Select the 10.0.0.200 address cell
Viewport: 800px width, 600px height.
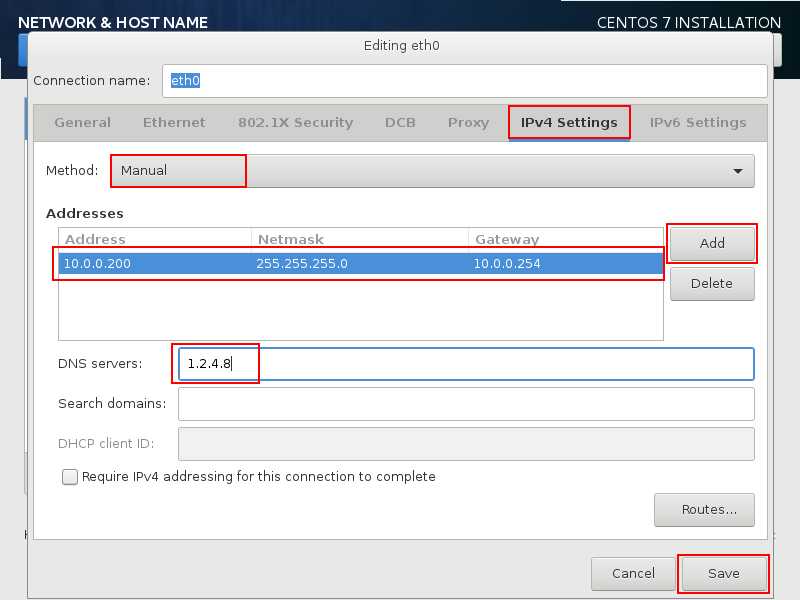pos(155,264)
